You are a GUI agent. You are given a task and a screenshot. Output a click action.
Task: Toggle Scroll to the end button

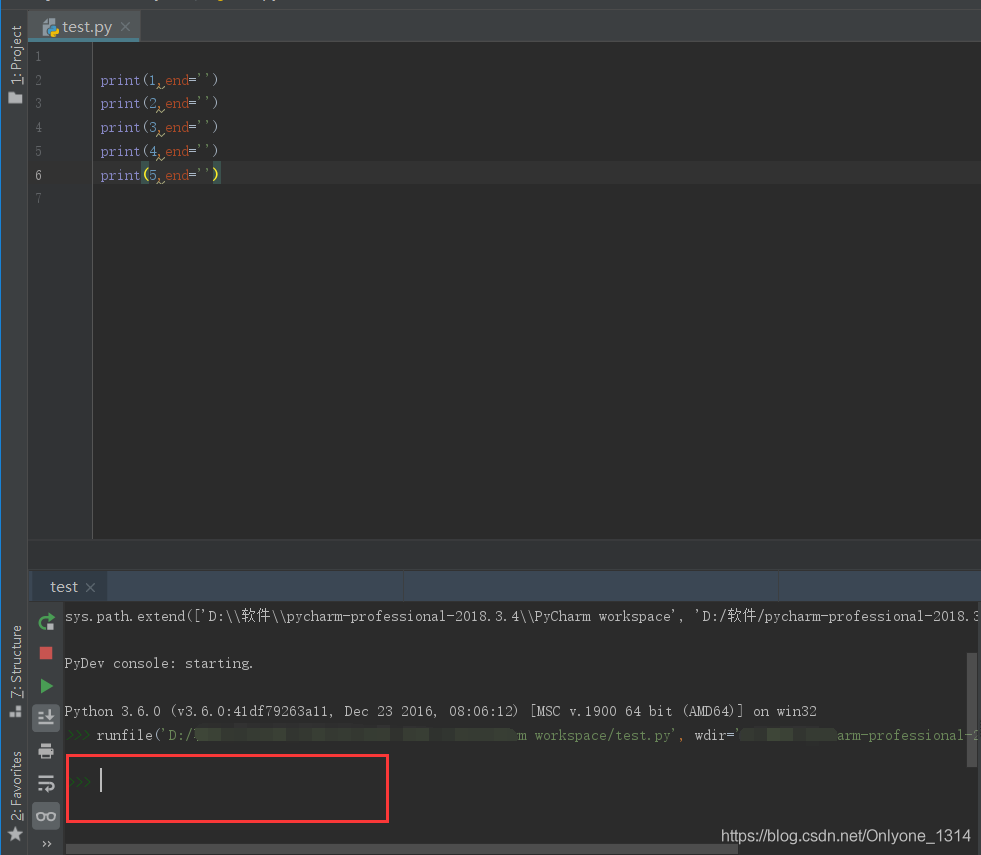46,717
